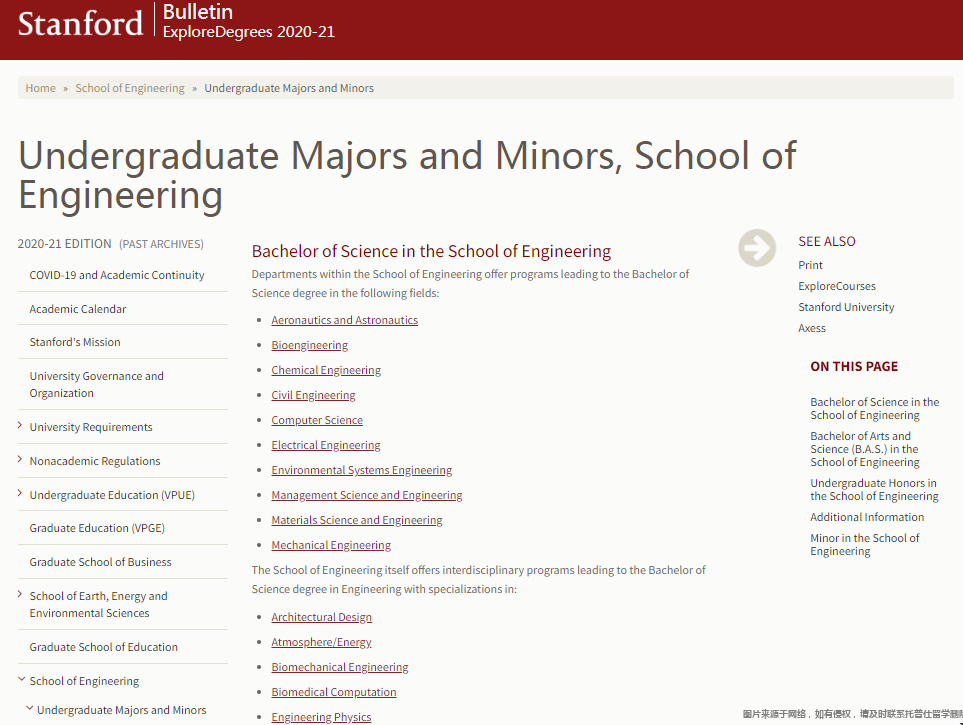Image resolution: width=963 pixels, height=725 pixels.
Task: Open Environmental Systems Engineering link
Action: click(x=362, y=470)
